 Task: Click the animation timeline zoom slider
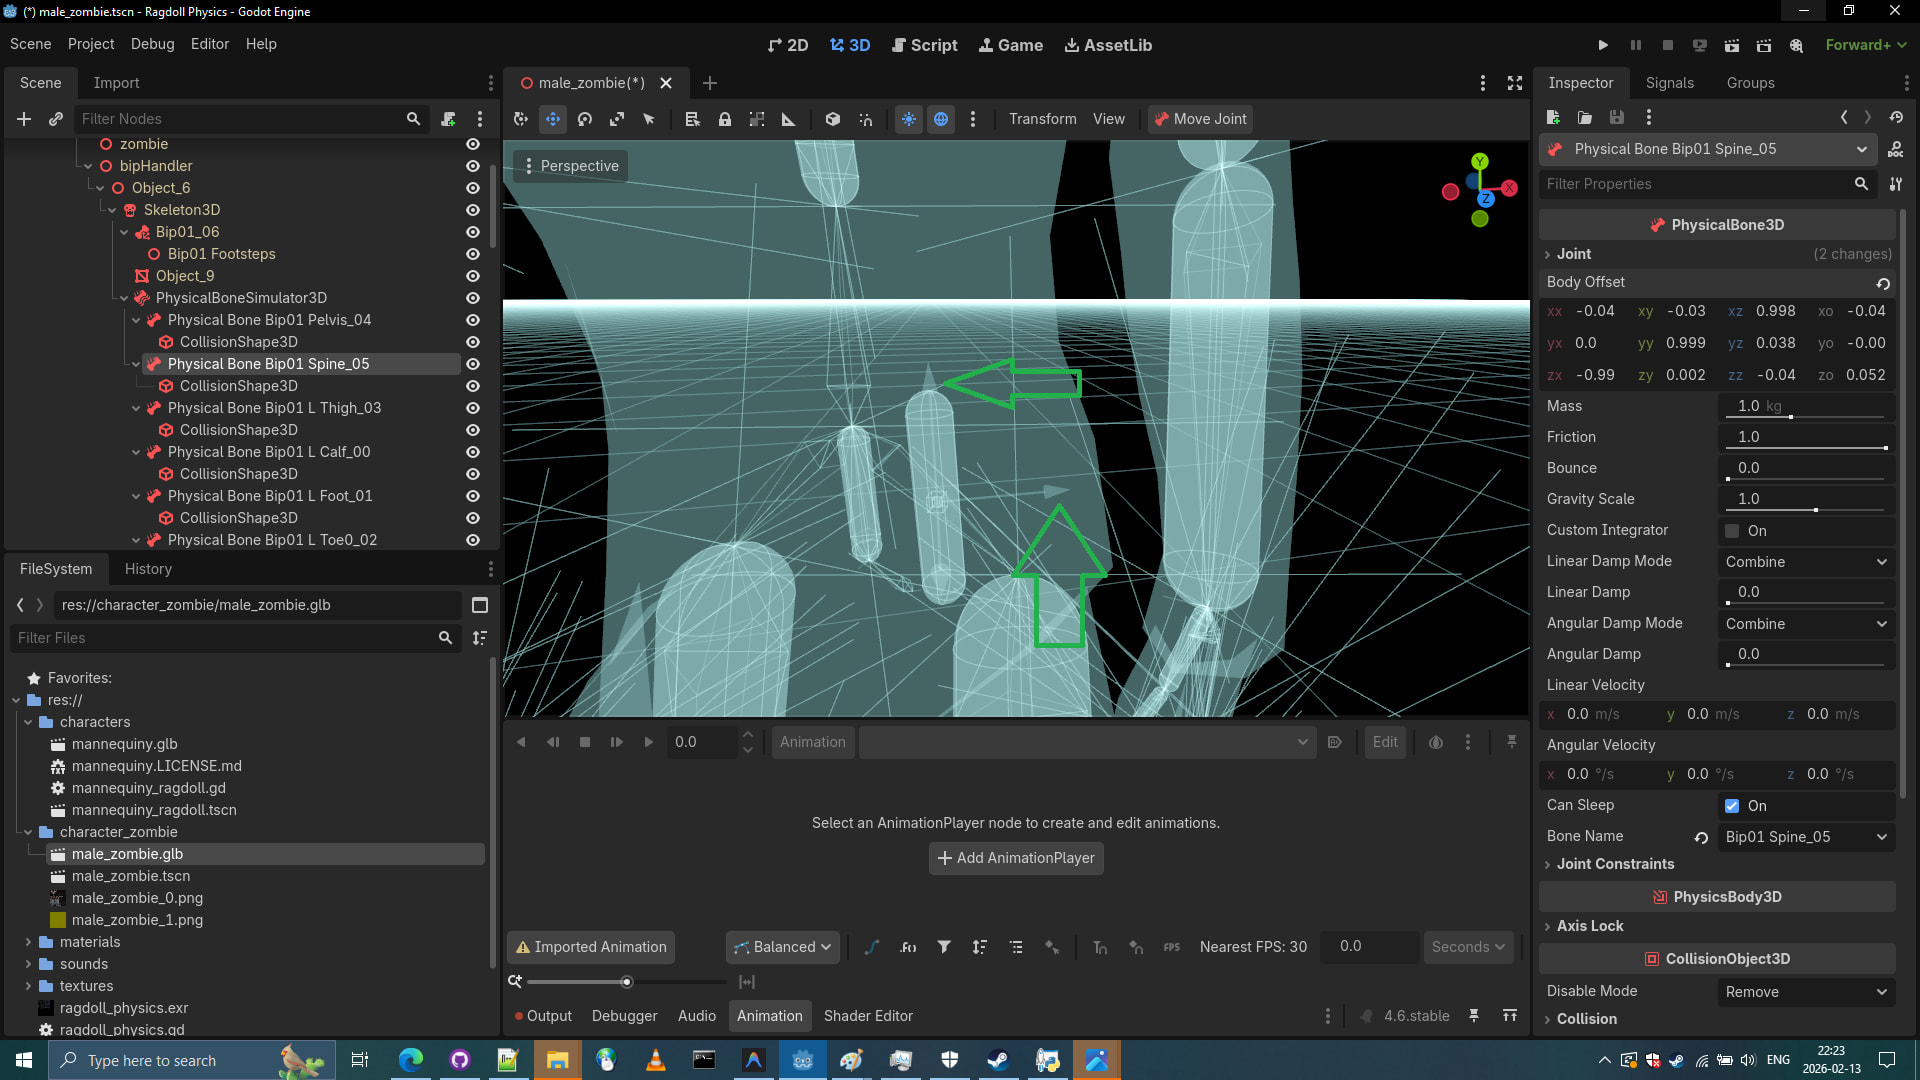pos(627,982)
